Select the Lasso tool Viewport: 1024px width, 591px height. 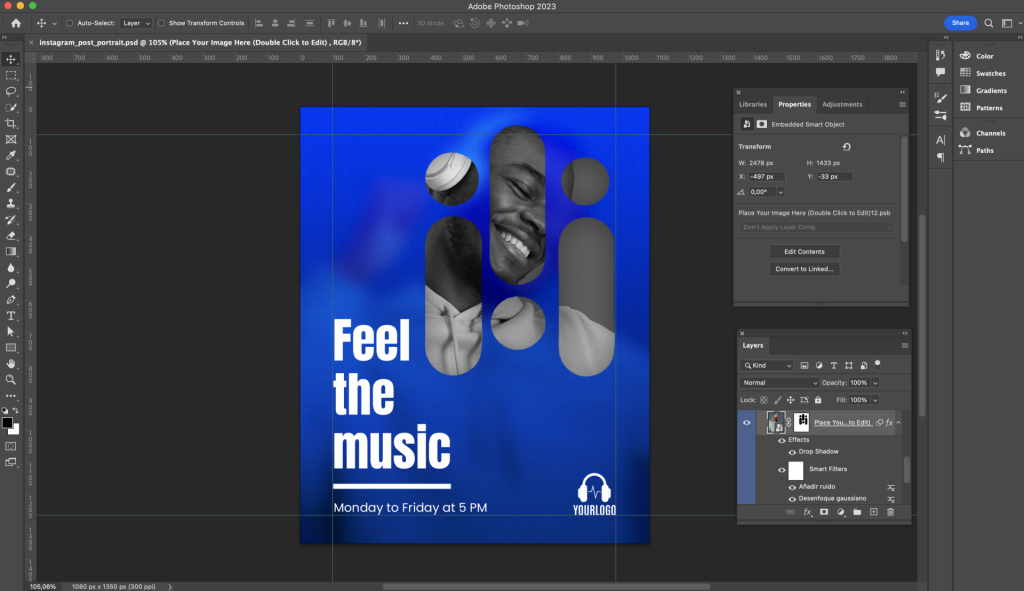pyautogui.click(x=11, y=91)
